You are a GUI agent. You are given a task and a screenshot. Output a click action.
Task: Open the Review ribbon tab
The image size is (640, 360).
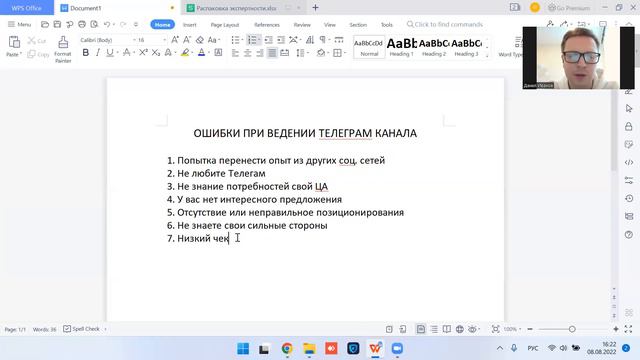[x=302, y=25]
